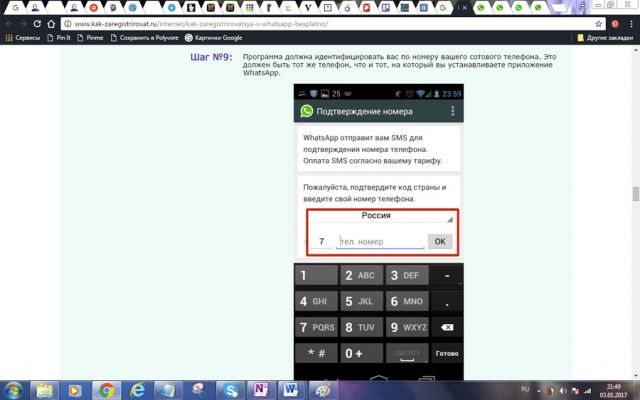Open Skype from the taskbar
This screenshot has height=400, width=640.
(x=230, y=391)
